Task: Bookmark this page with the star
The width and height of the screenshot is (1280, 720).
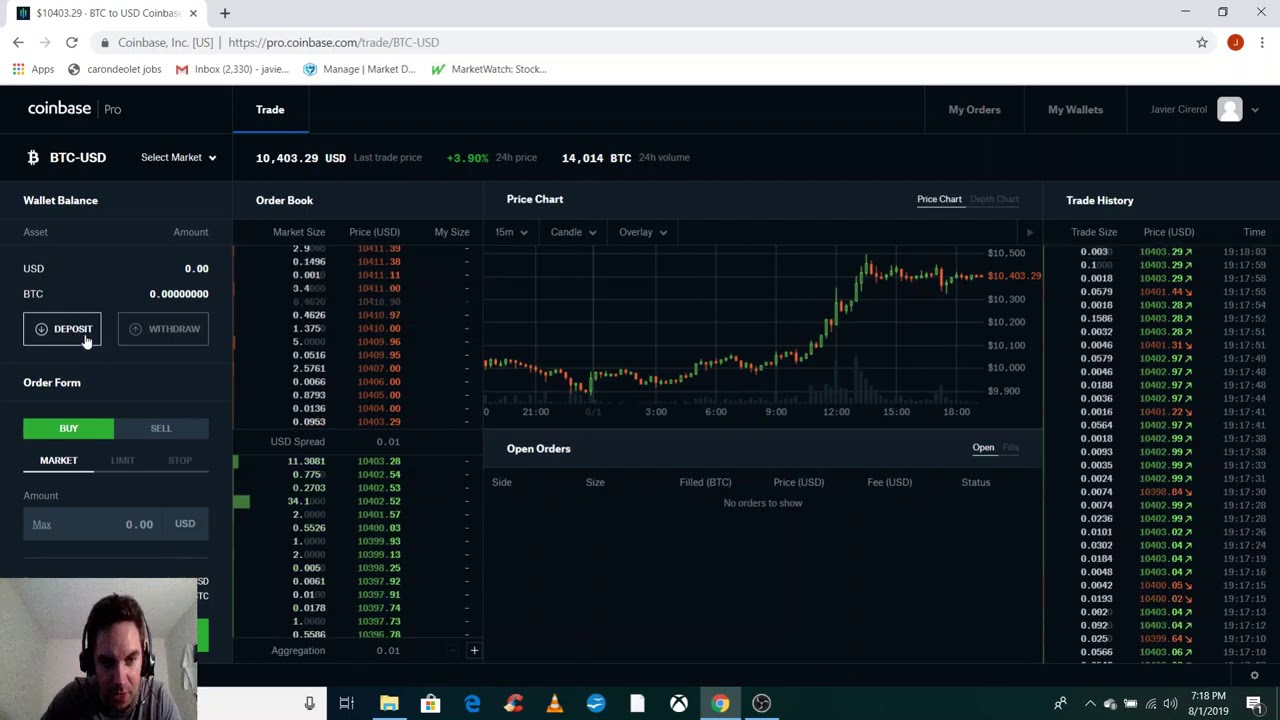Action: 1202,42
